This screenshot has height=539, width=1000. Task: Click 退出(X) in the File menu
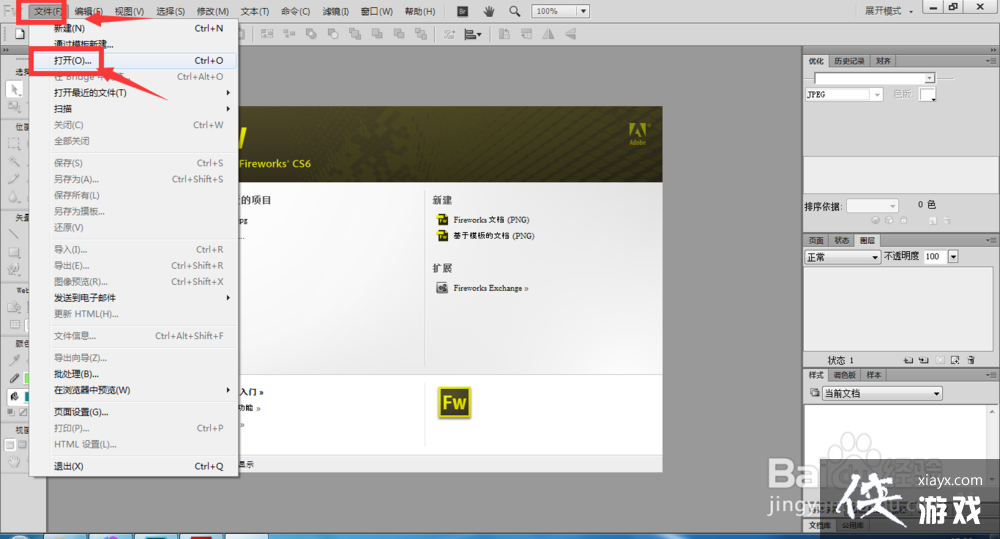click(x=68, y=466)
